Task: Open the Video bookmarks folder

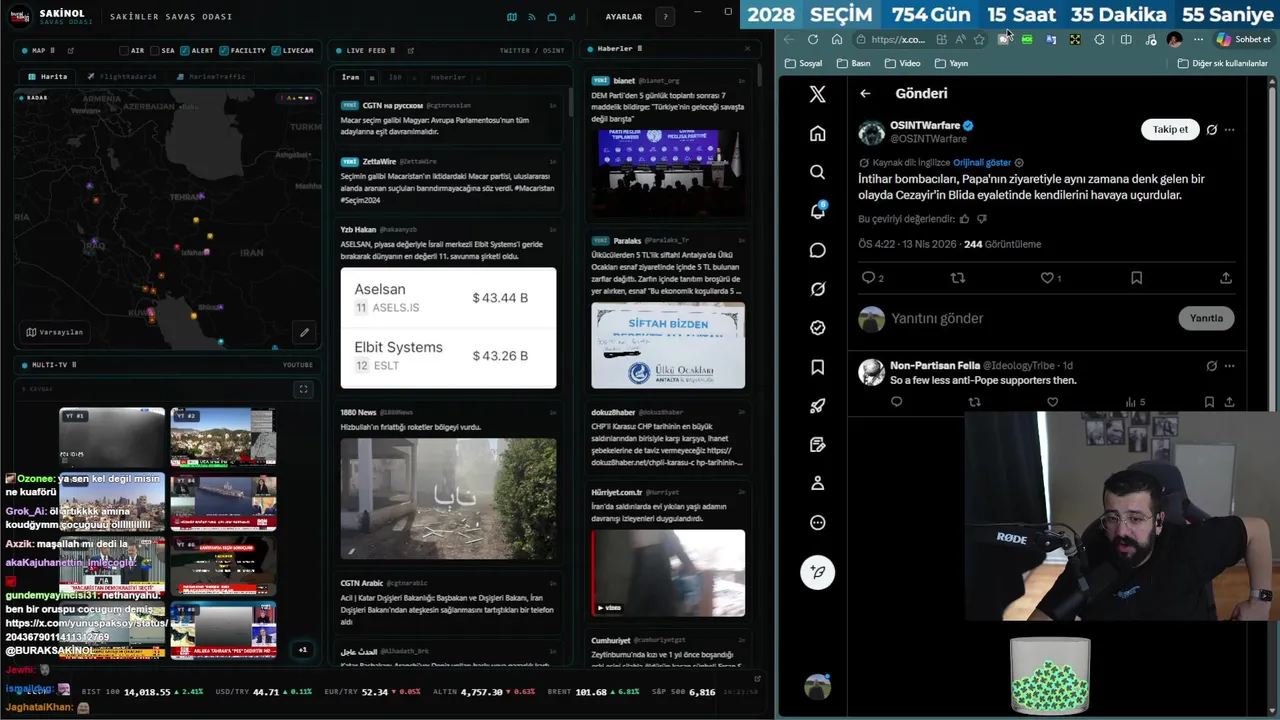Action: pyautogui.click(x=902, y=63)
